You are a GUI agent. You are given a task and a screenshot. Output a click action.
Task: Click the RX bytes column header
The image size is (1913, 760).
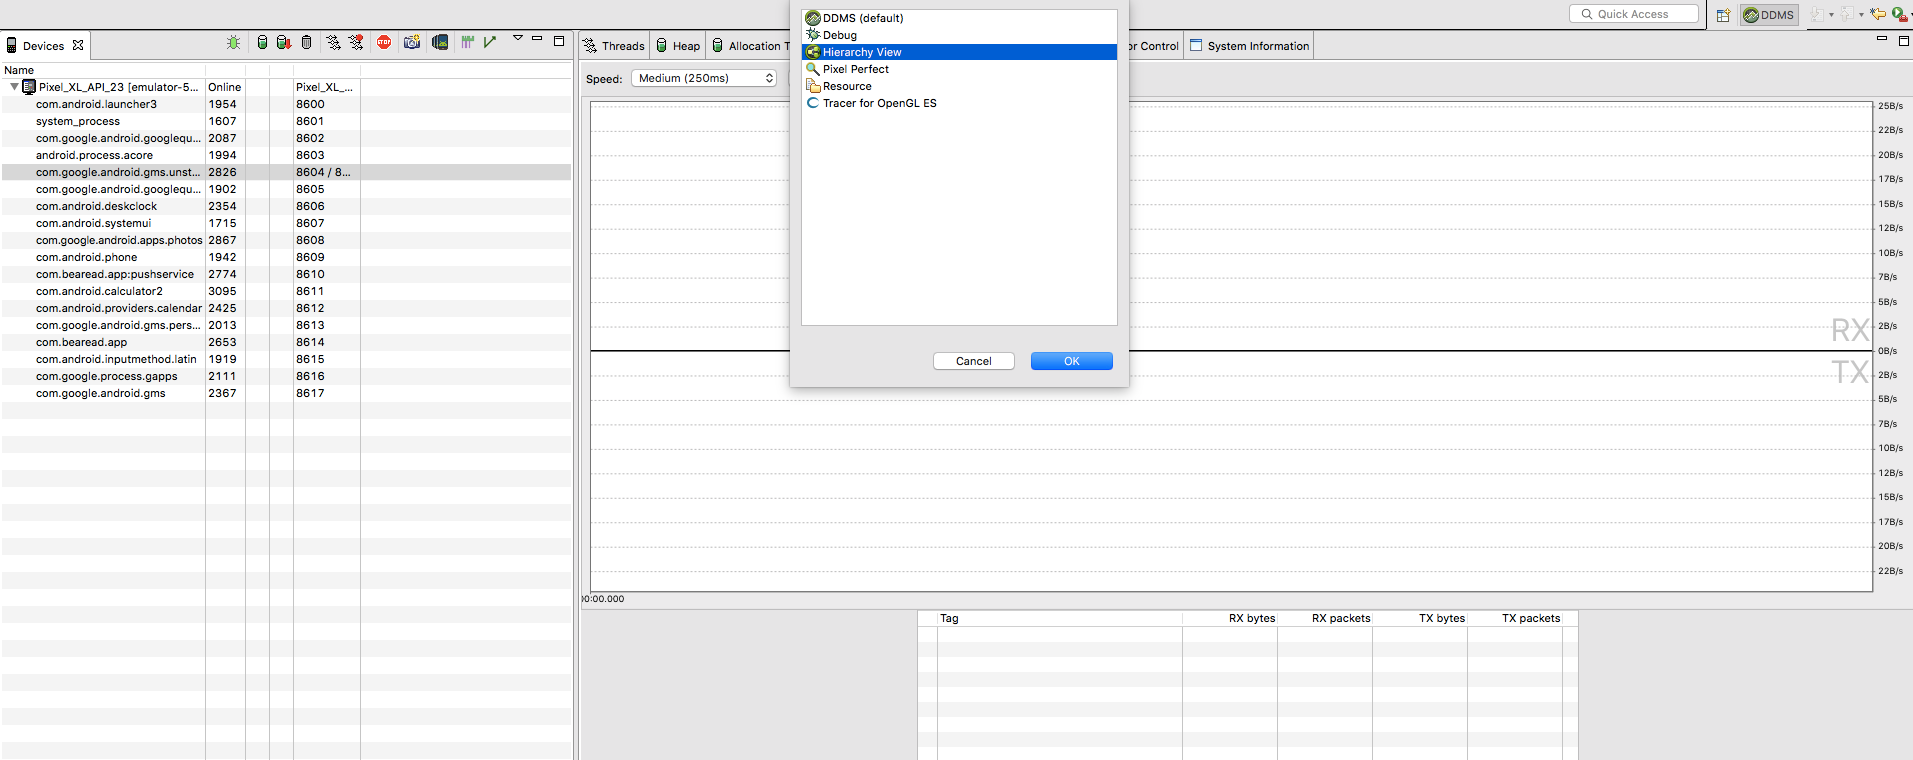pos(1230,618)
